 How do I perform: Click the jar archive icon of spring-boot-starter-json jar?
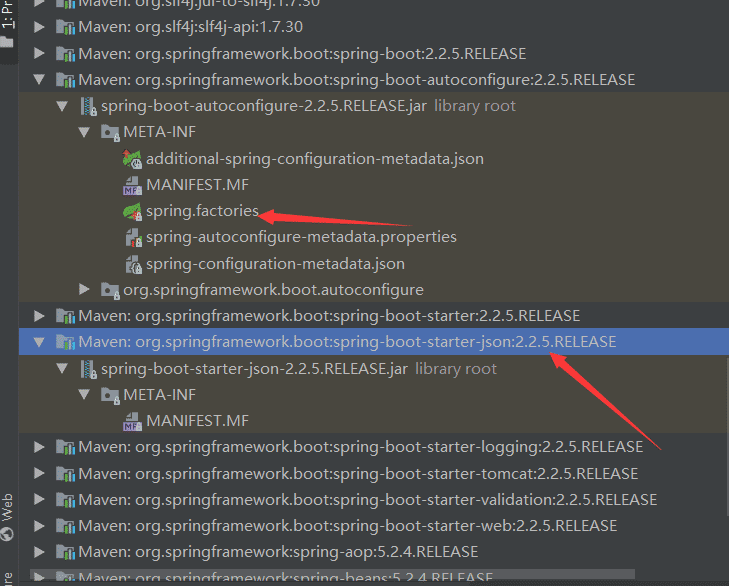point(88,369)
